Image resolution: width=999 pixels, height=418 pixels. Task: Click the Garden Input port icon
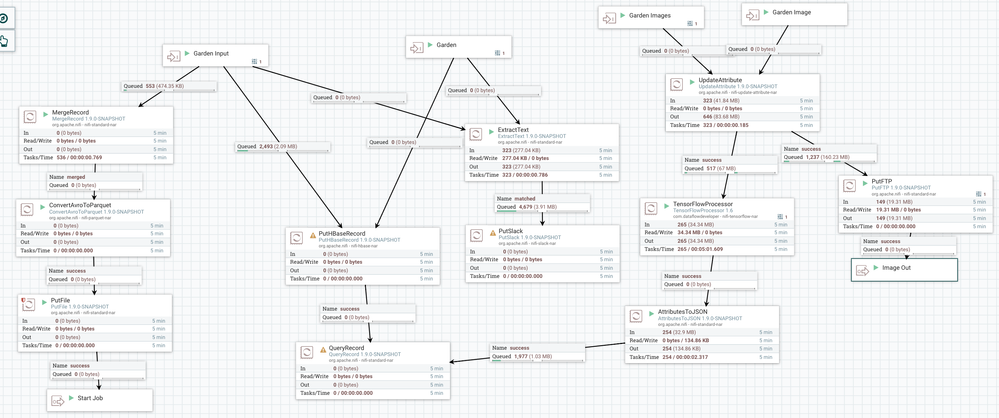(x=173, y=56)
